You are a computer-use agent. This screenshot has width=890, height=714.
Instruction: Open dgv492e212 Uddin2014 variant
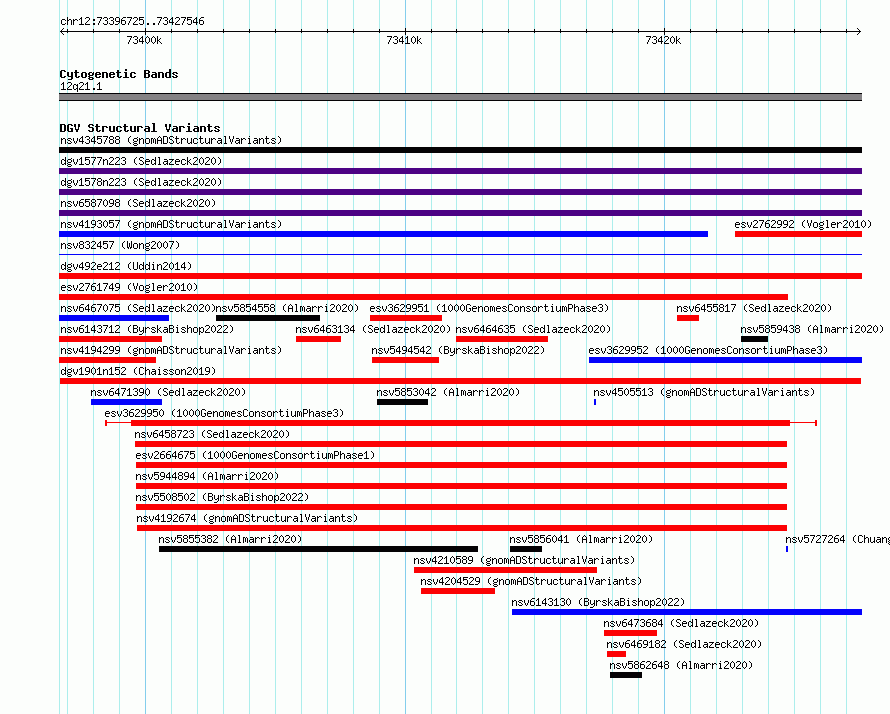pos(460,276)
